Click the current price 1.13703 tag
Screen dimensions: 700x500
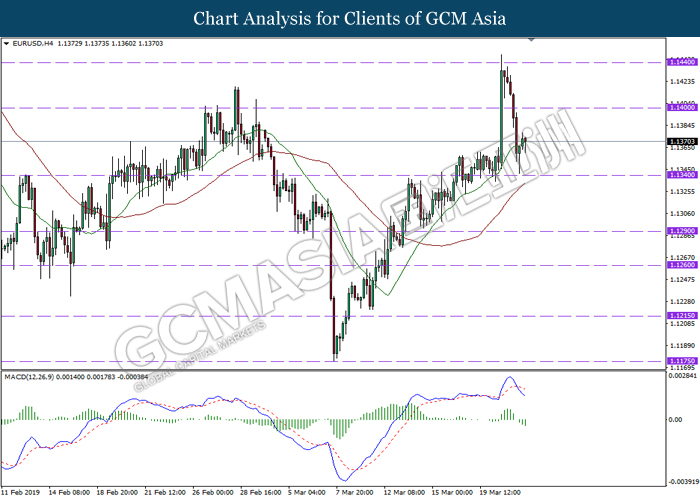tap(682, 142)
